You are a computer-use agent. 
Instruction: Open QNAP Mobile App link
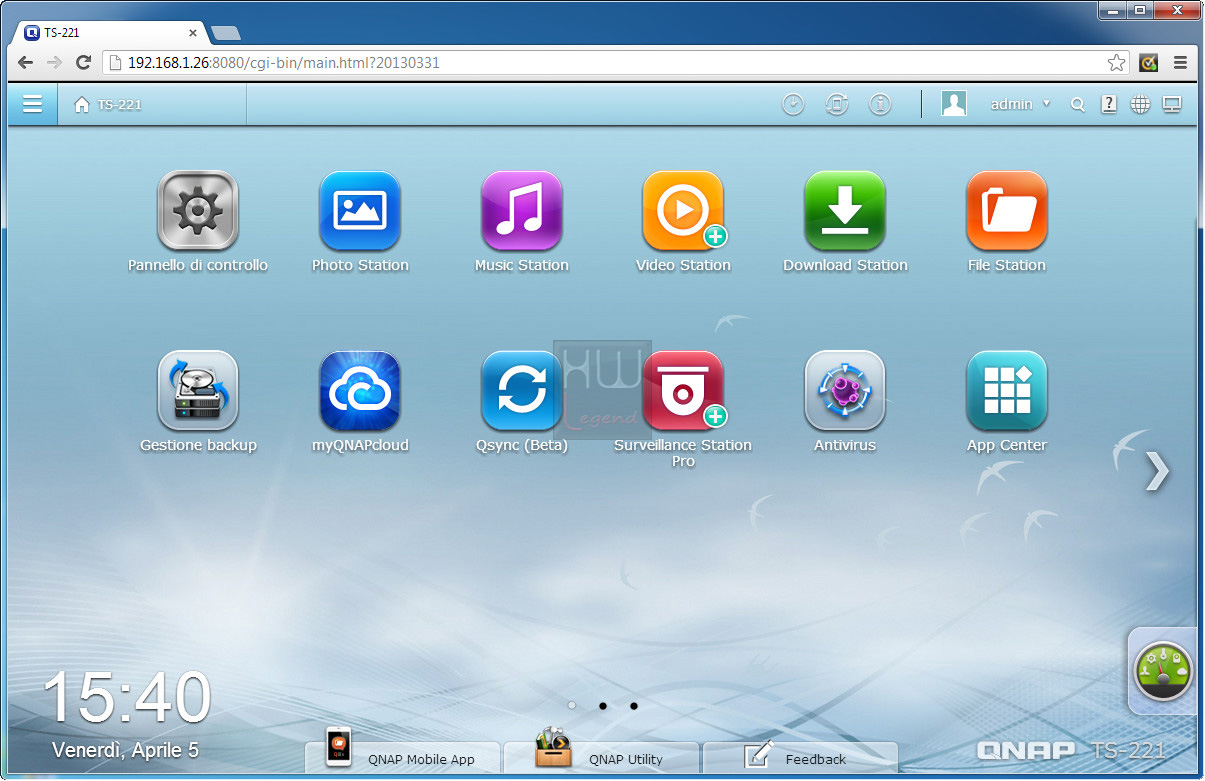coord(401,756)
